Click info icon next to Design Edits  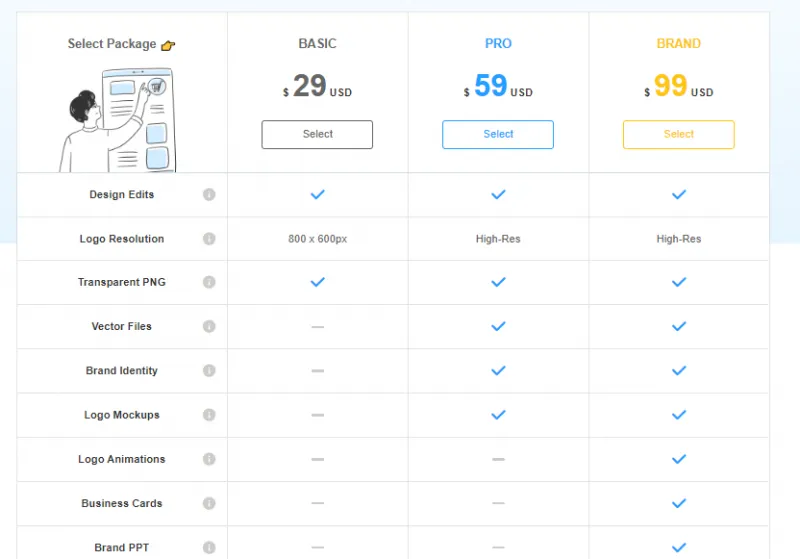click(209, 195)
